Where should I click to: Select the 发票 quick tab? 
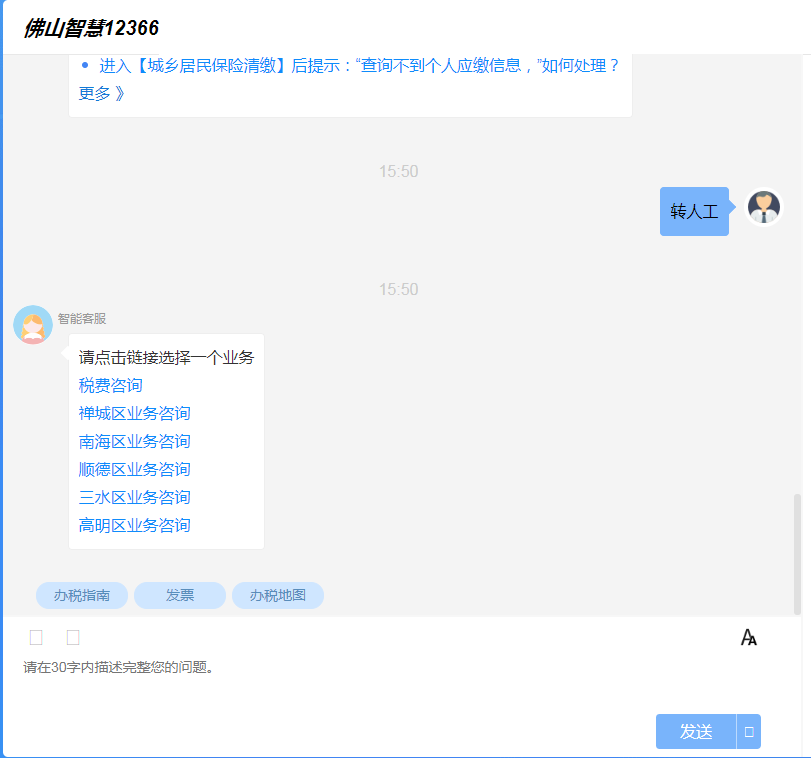(x=180, y=596)
